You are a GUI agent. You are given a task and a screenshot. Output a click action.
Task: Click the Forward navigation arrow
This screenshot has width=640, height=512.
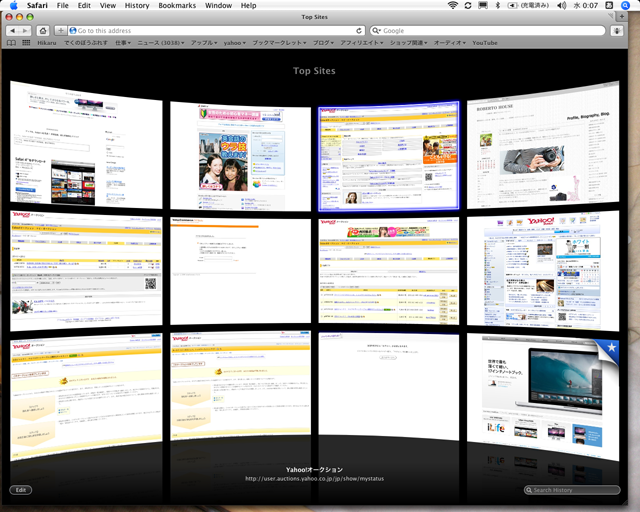25,31
